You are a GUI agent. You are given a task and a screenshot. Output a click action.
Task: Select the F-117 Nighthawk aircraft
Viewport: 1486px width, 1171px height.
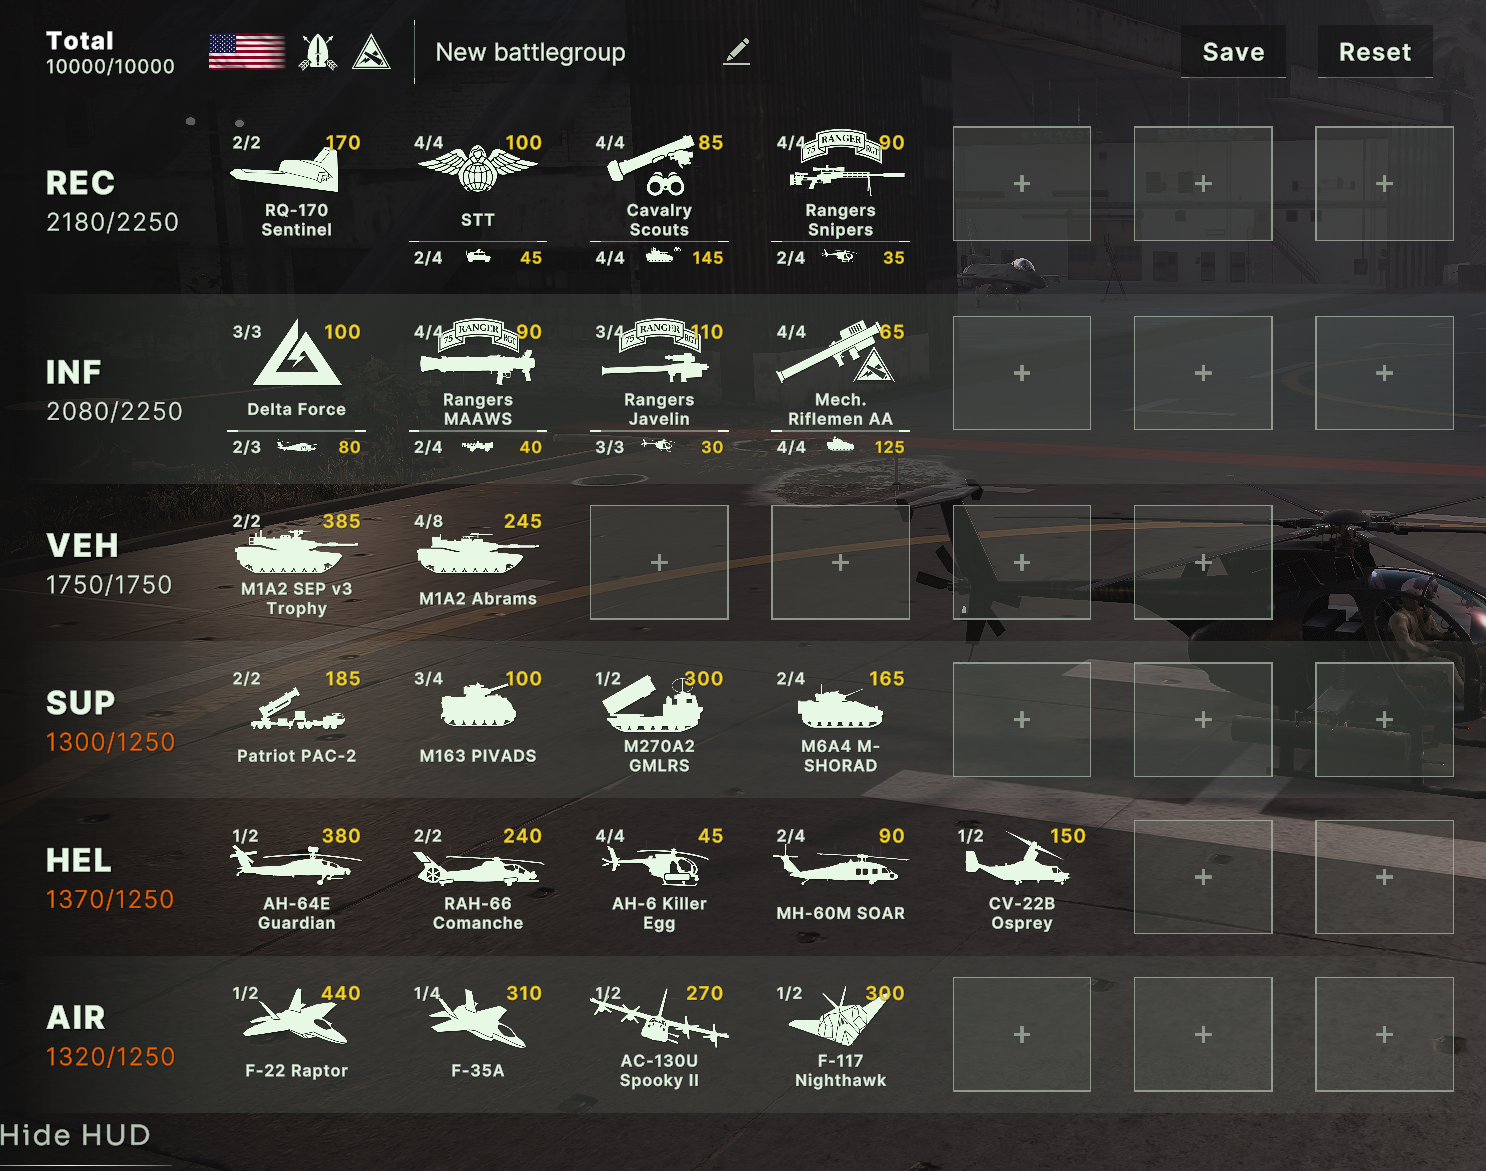pos(840,1034)
